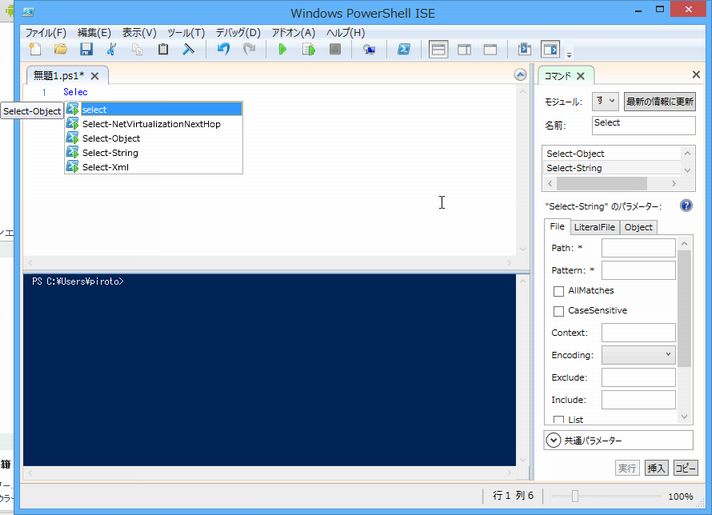Open new remote PowerShell tab icon
This screenshot has width=712, height=515.
point(369,49)
